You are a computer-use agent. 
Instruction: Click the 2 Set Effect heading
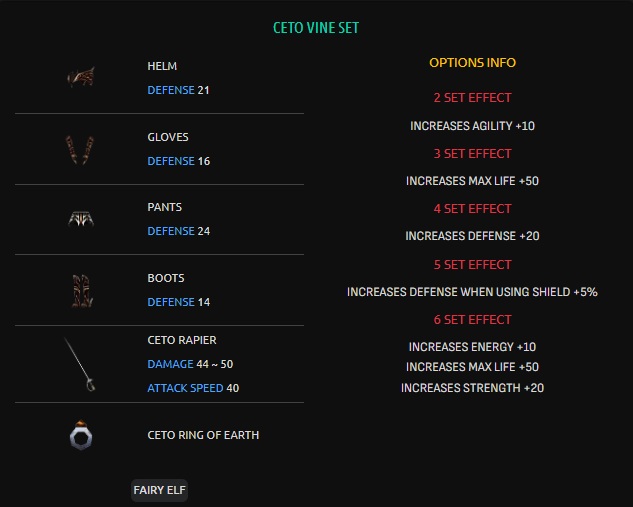tap(472, 98)
